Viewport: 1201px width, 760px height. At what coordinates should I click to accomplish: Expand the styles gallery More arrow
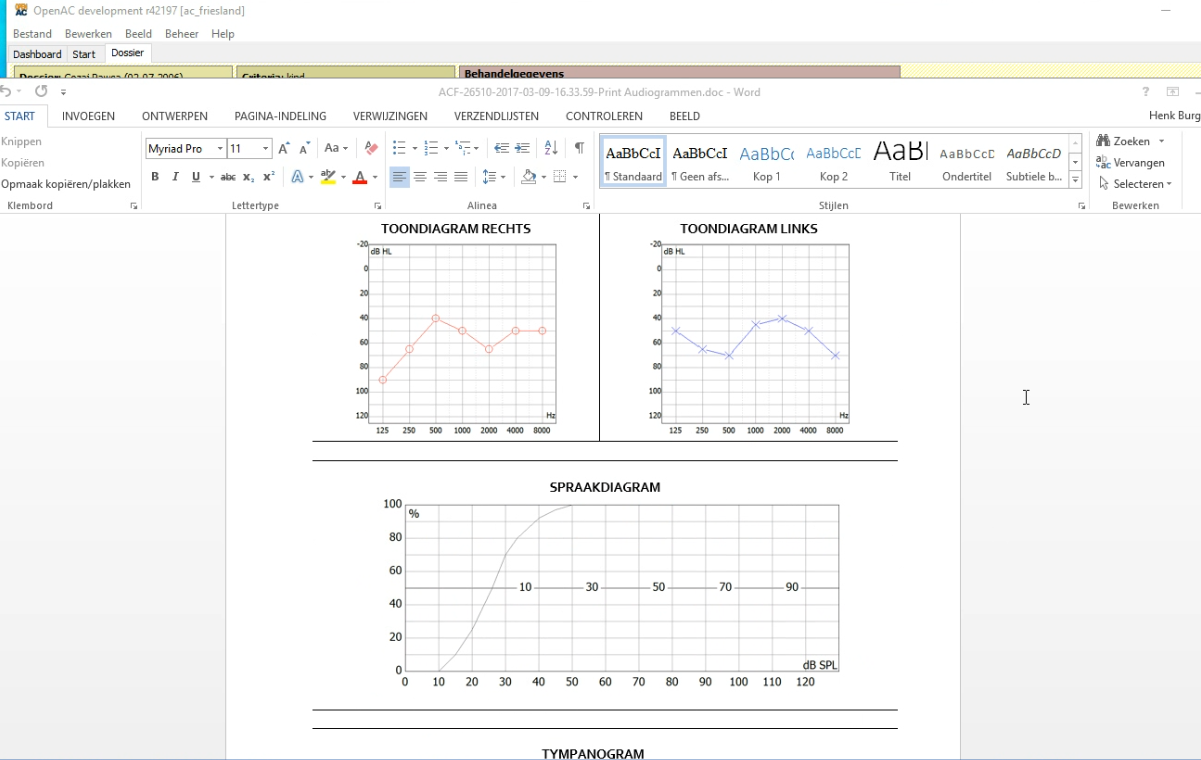1075,181
